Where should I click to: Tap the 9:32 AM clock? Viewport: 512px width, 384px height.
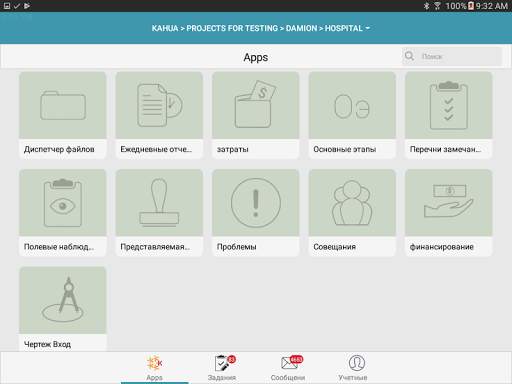point(492,6)
